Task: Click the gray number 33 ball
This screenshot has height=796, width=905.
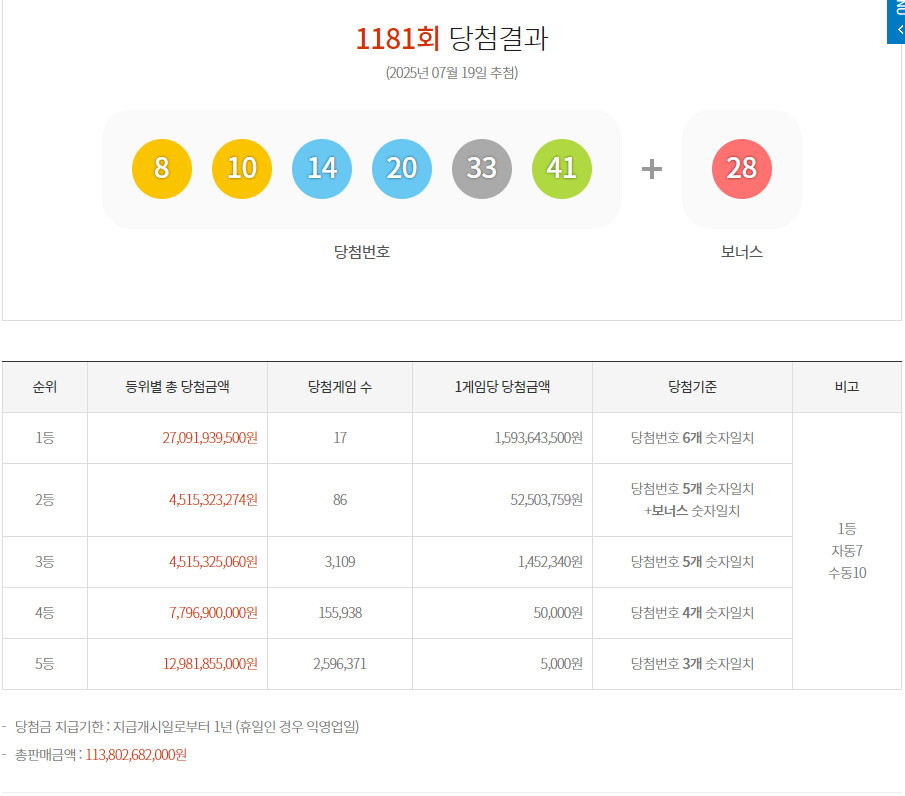Action: [482, 169]
